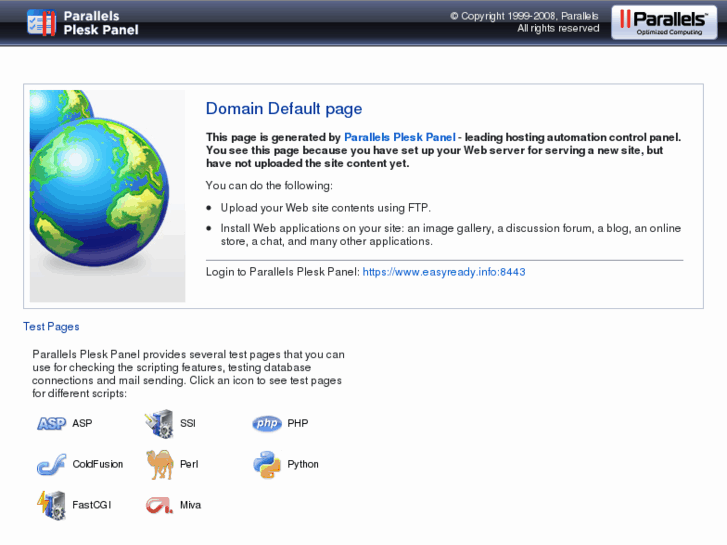Click 'You can do the following:' text
The height and width of the screenshot is (545, 727).
tap(269, 186)
